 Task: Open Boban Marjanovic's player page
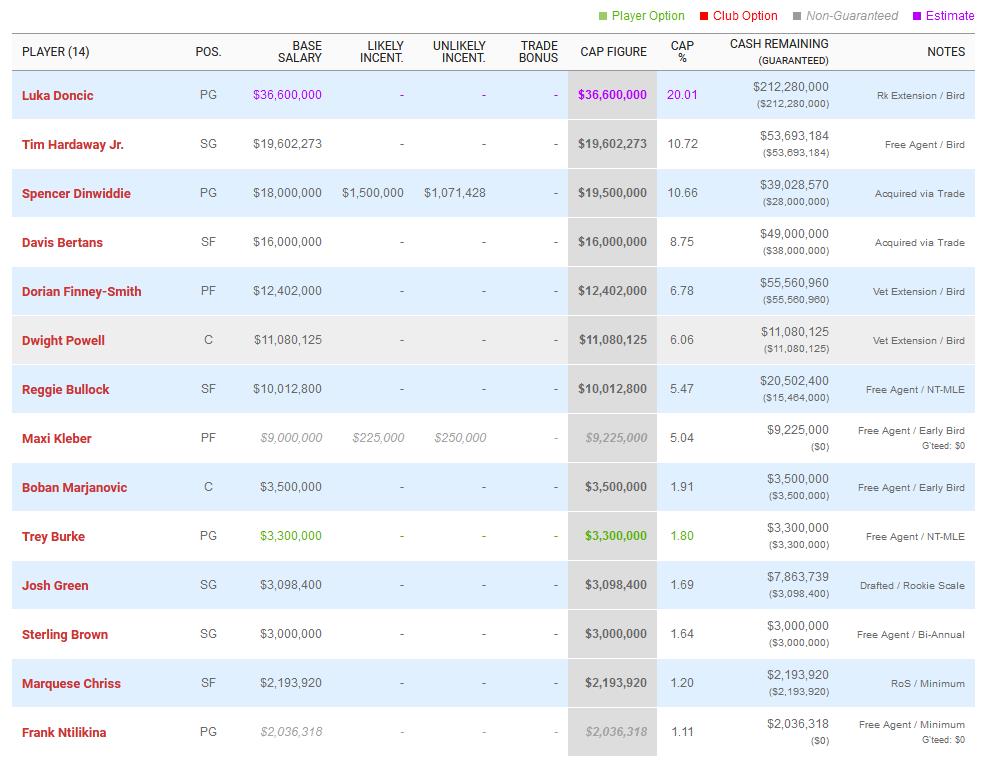(x=74, y=488)
